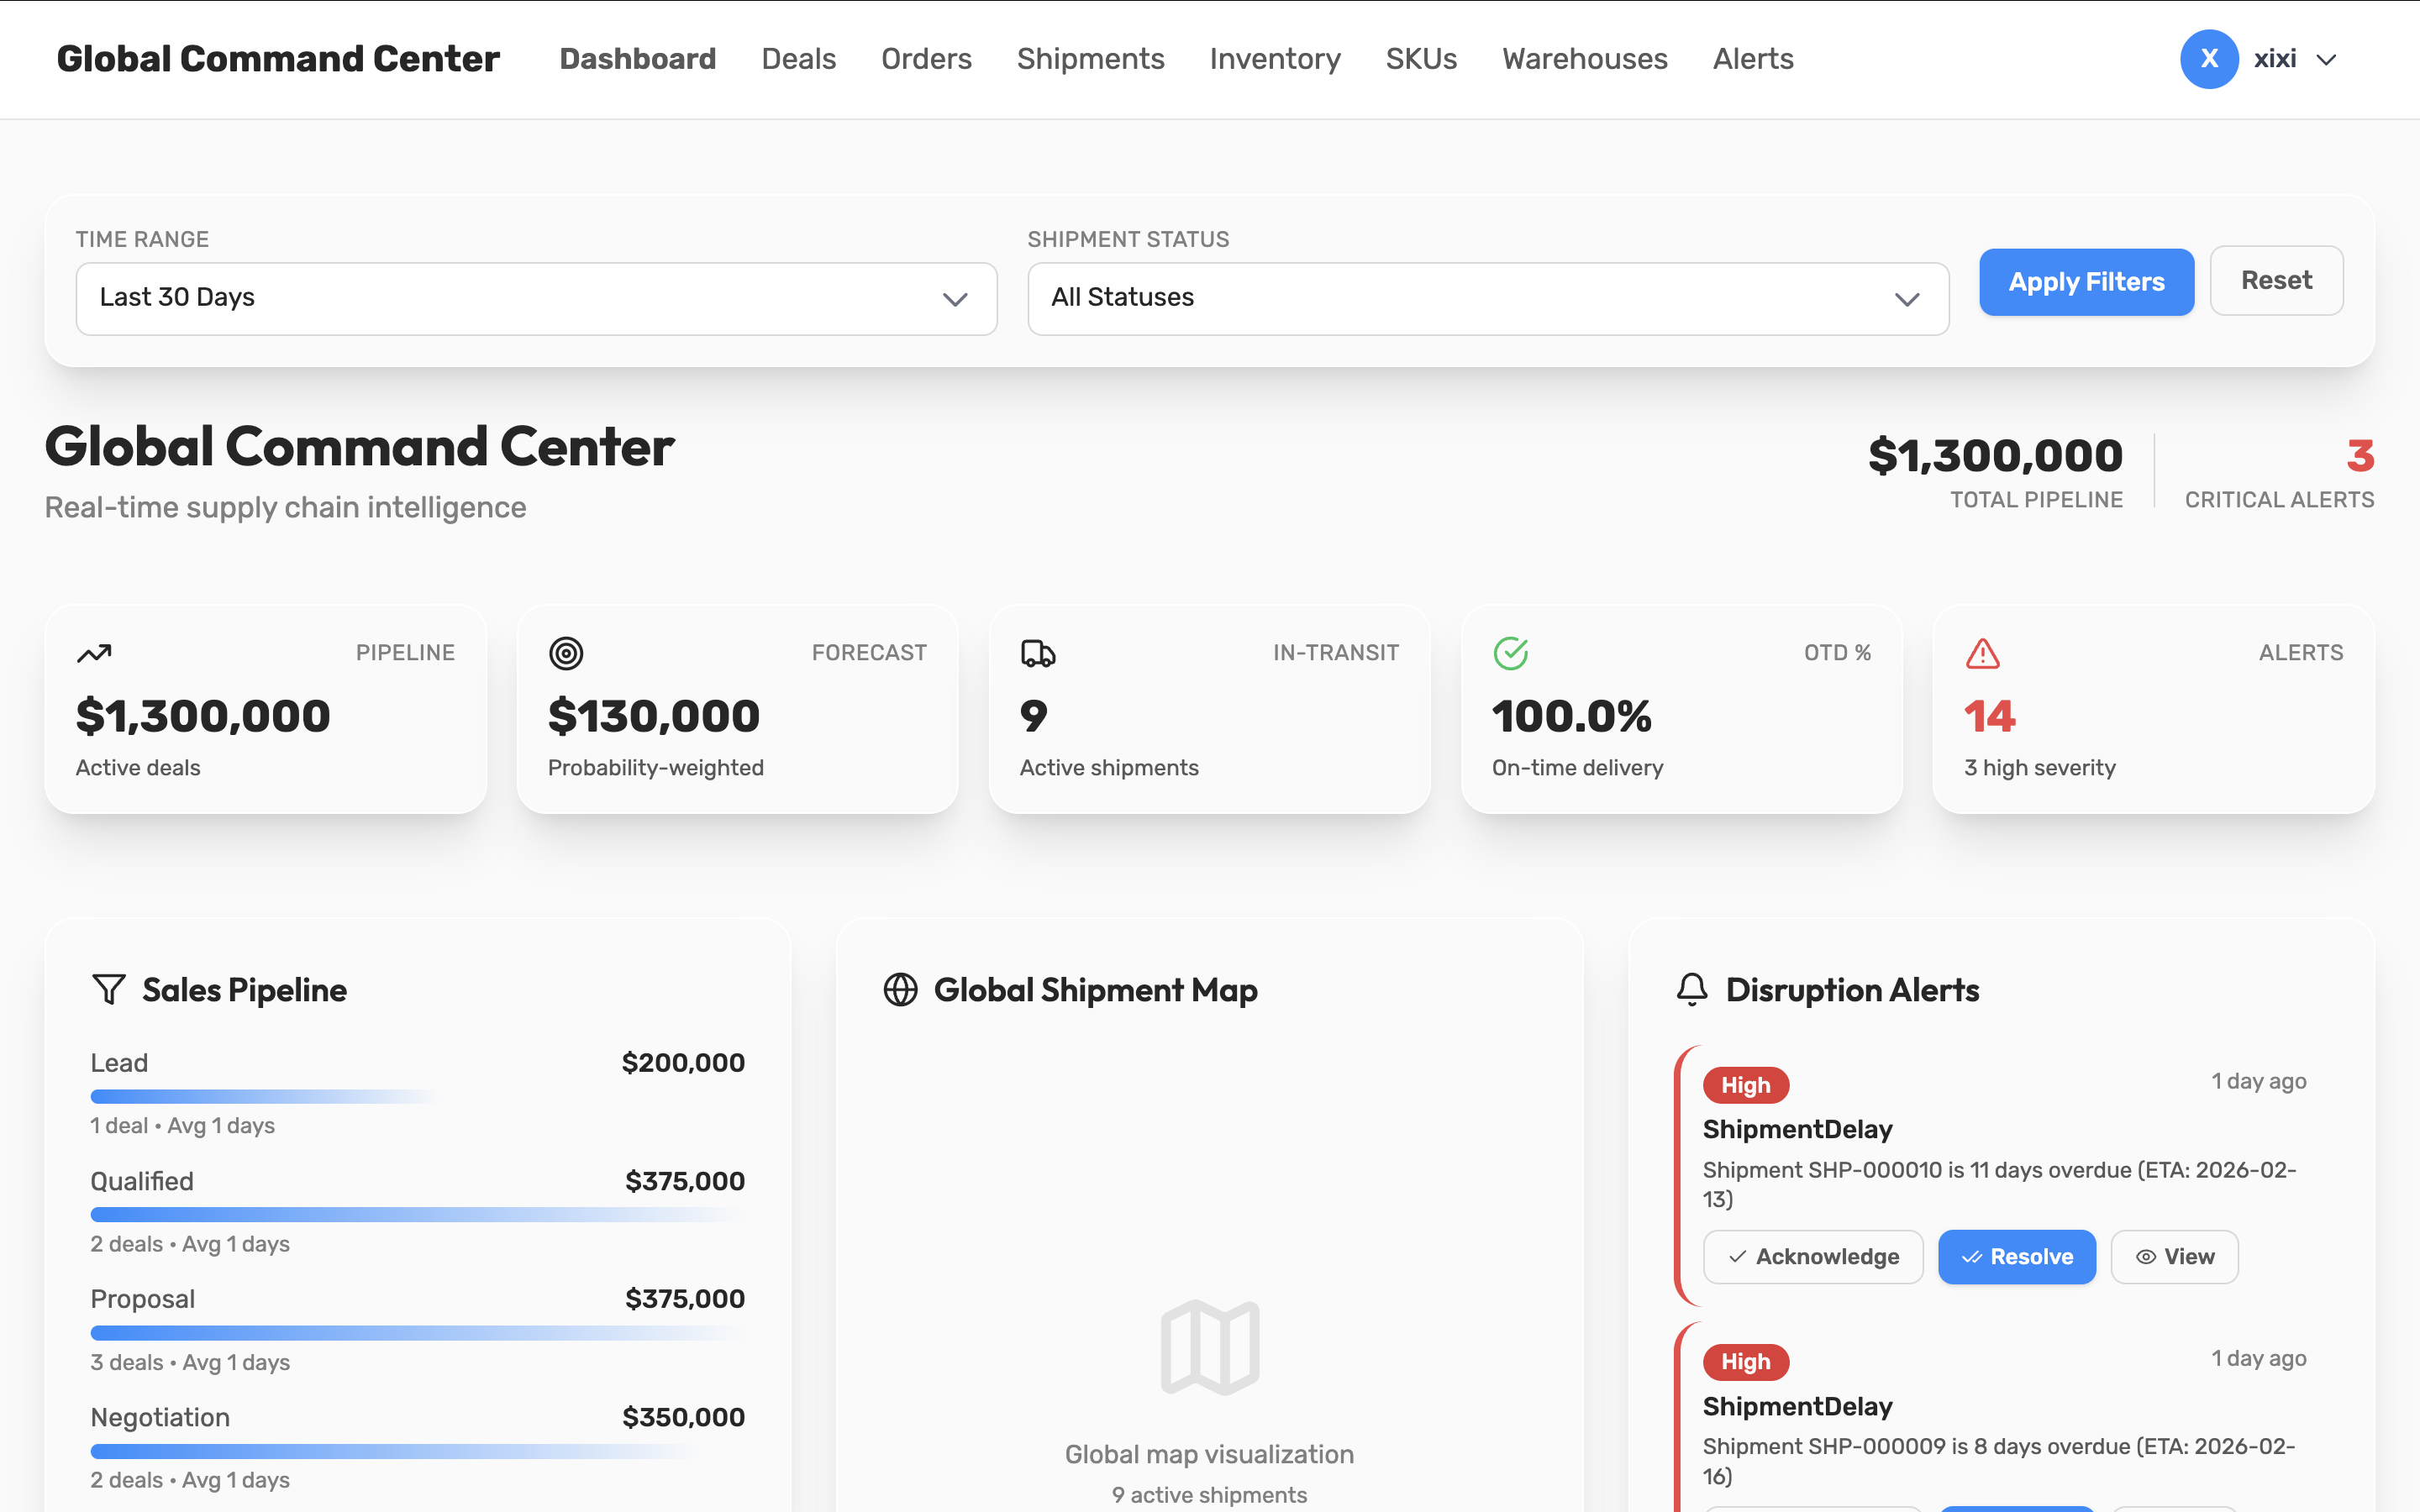Click the globe icon beside Global Shipment Map
This screenshot has width=2420, height=1512.
coord(900,989)
